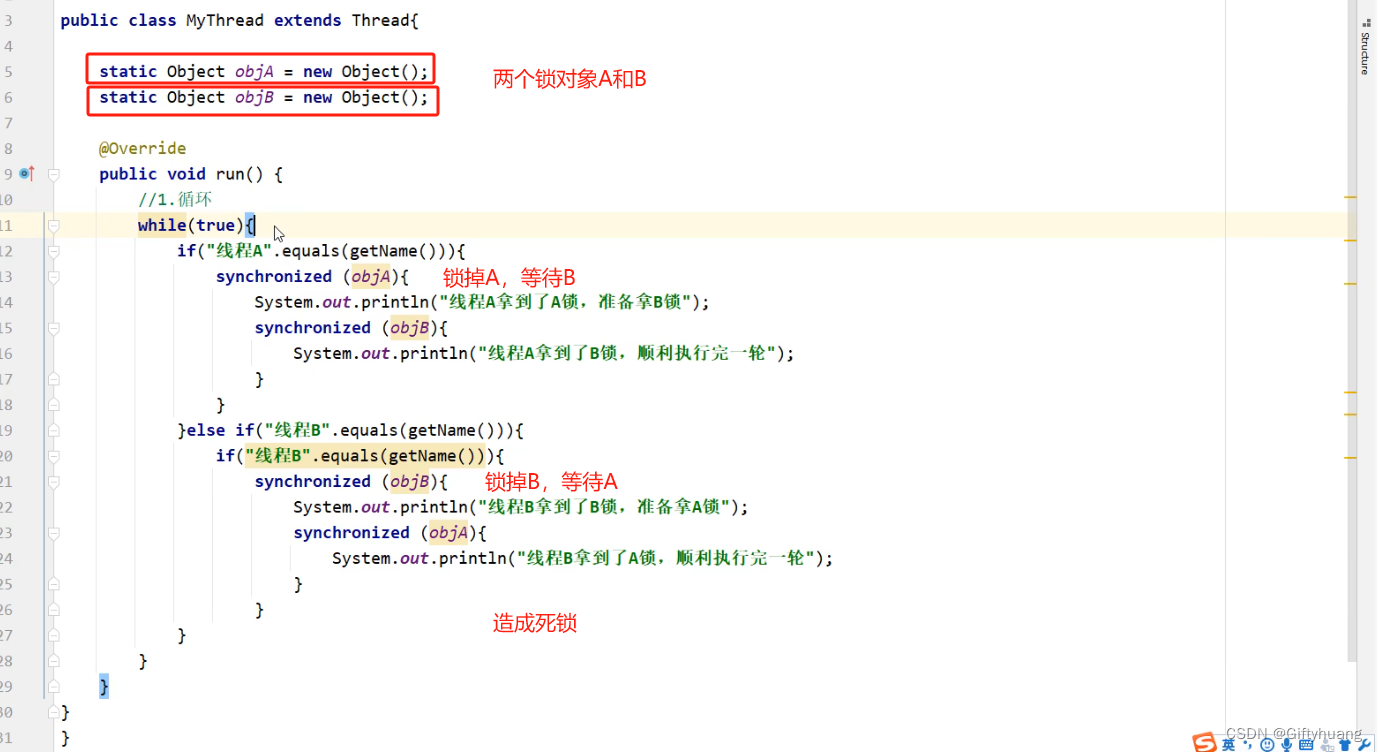The width and height of the screenshot is (1377, 752).
Task: Click the @Override annotation
Action: coord(142,148)
